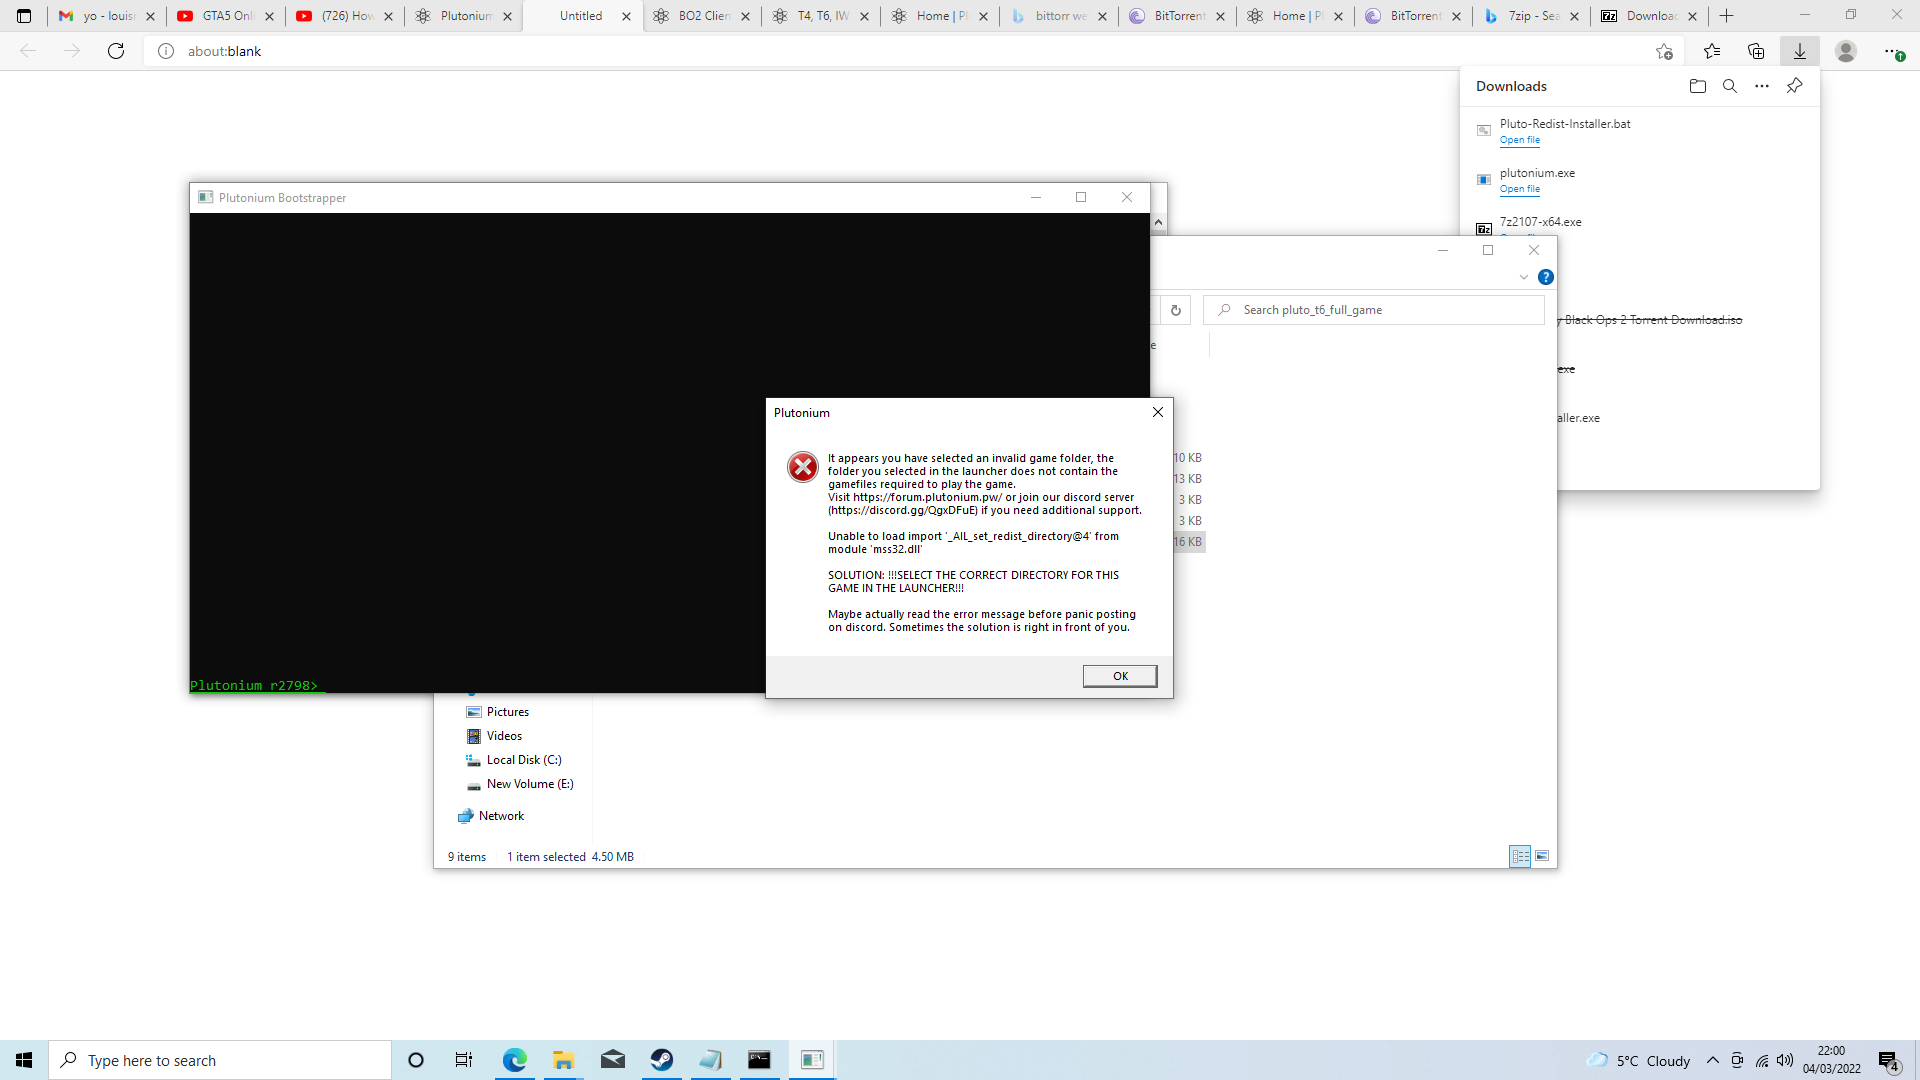Close the Plutonium error dialog with X
The height and width of the screenshot is (1080, 1920).
tap(1158, 412)
